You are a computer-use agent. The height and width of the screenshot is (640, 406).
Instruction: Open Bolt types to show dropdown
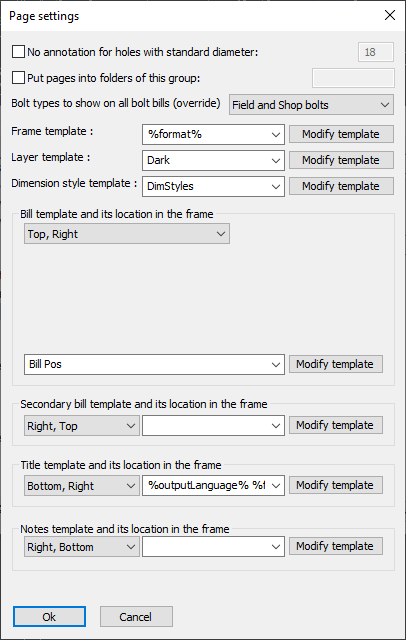tap(311, 105)
